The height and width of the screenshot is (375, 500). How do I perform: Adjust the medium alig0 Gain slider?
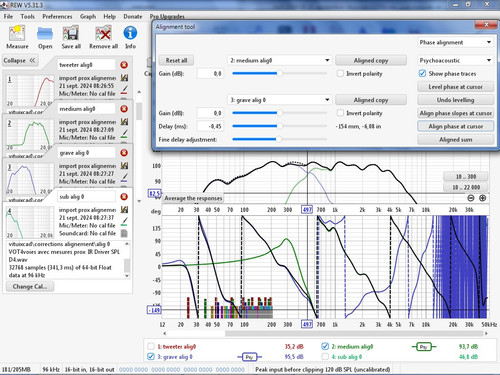279,73
